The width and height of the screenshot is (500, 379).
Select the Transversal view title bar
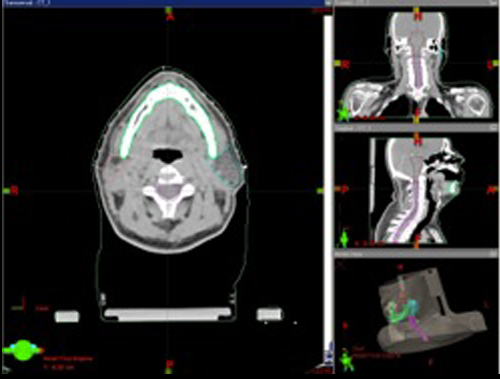click(x=163, y=3)
